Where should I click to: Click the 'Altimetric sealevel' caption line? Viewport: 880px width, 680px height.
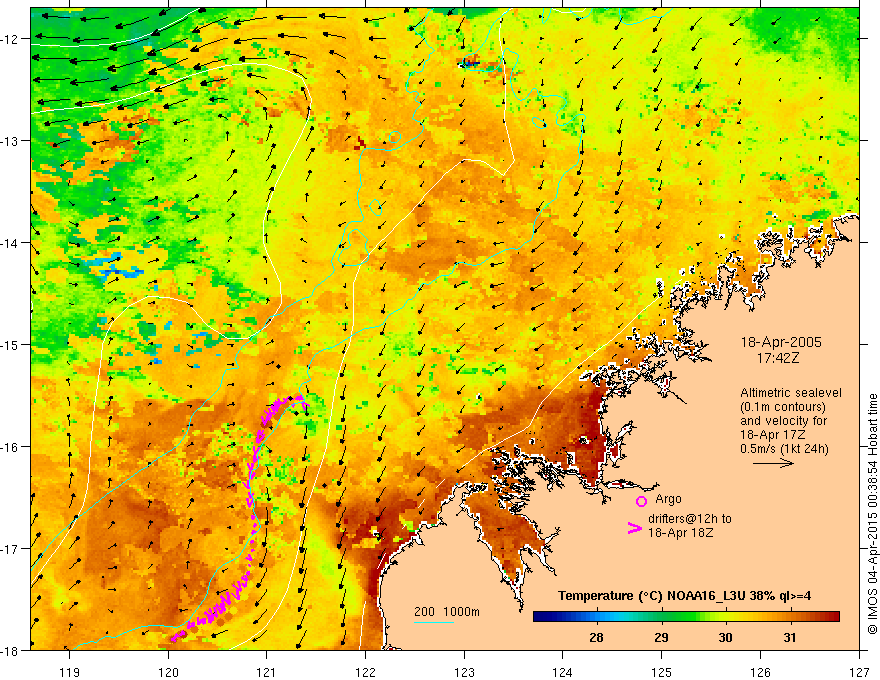tap(791, 393)
